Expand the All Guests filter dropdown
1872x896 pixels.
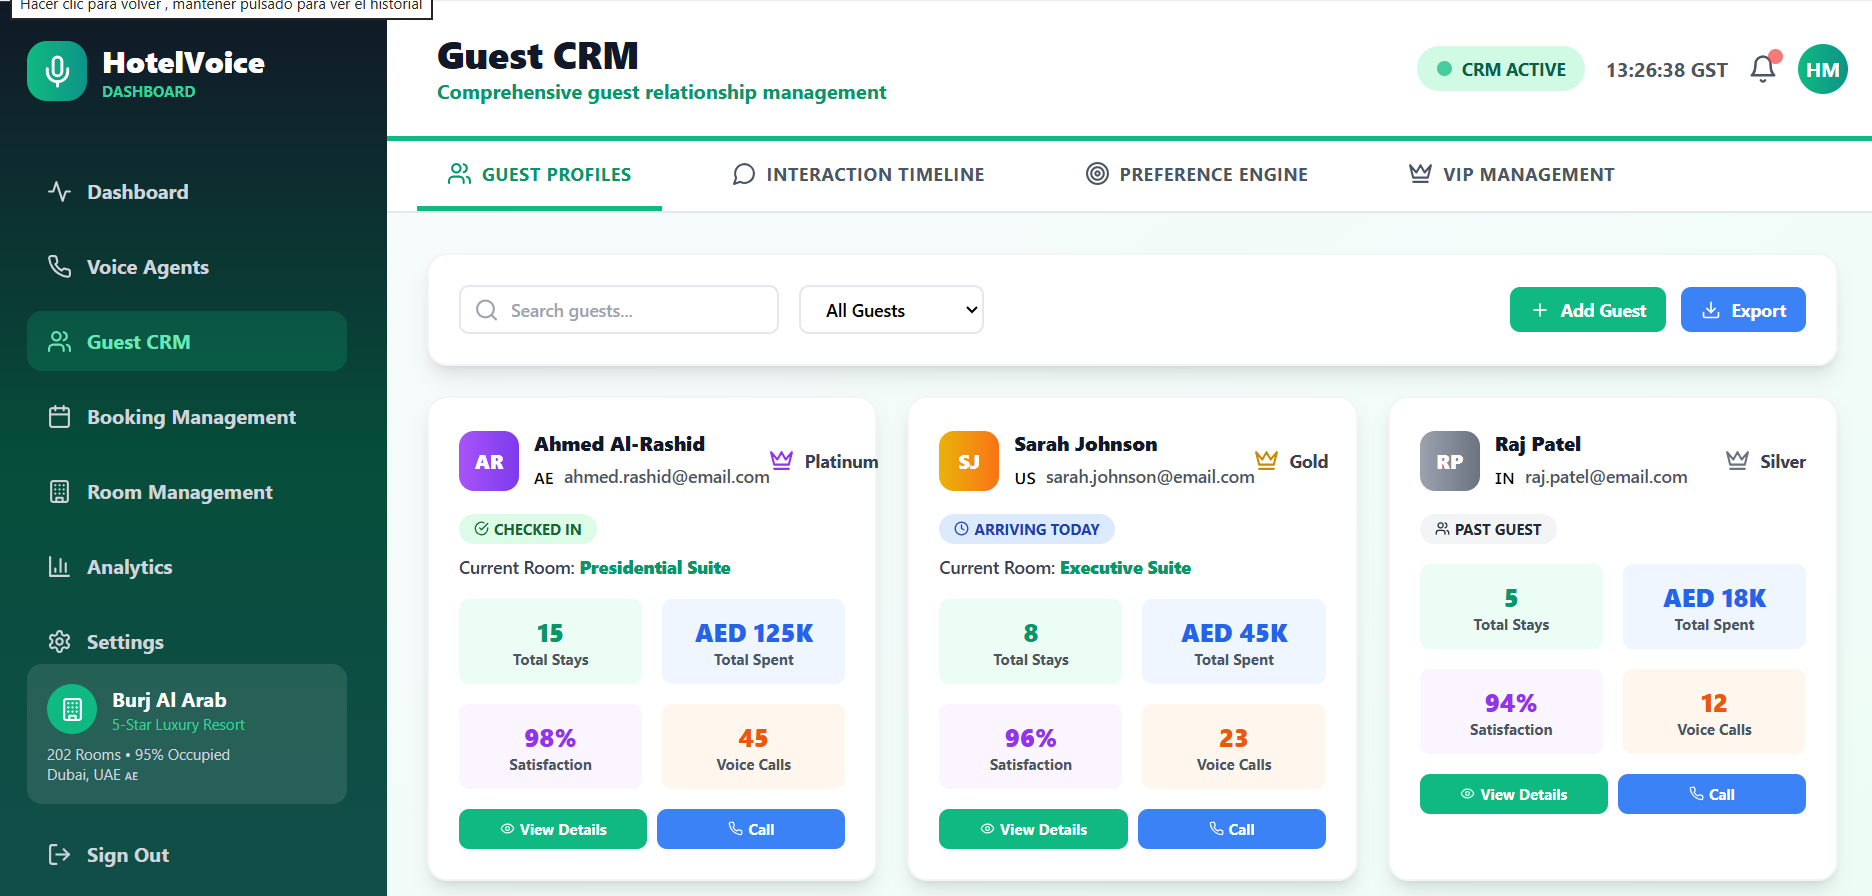[891, 310]
